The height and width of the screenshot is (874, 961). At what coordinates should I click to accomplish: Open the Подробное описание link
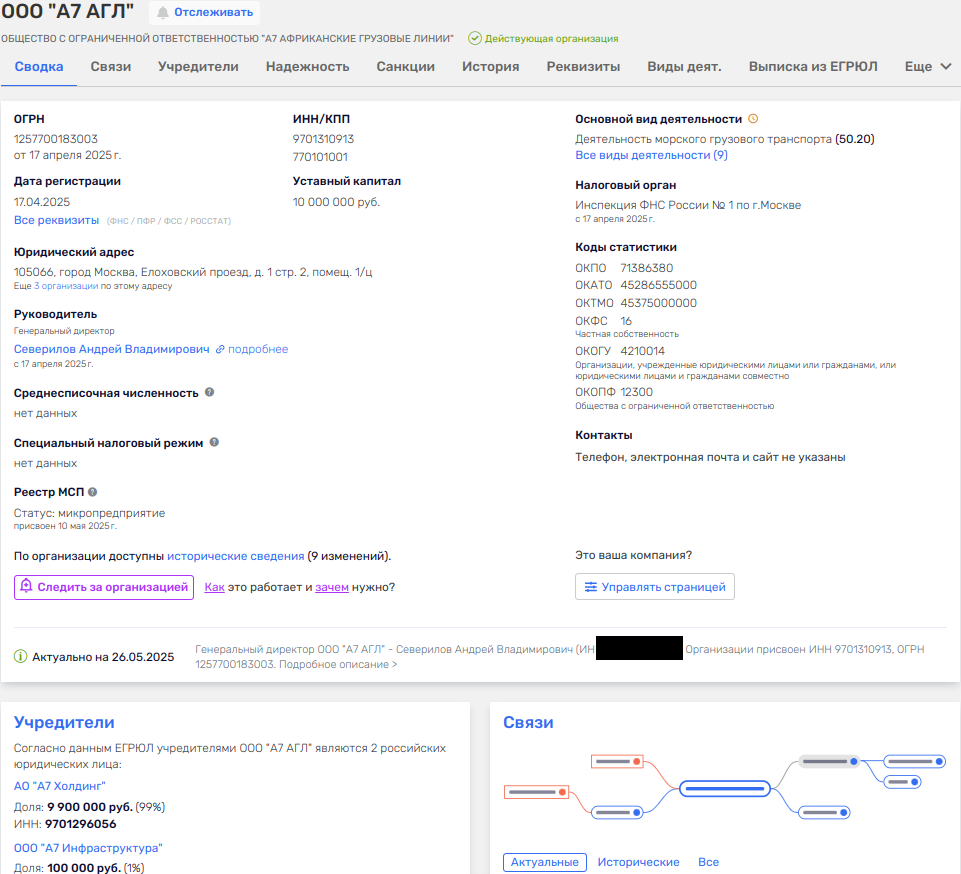coord(338,664)
